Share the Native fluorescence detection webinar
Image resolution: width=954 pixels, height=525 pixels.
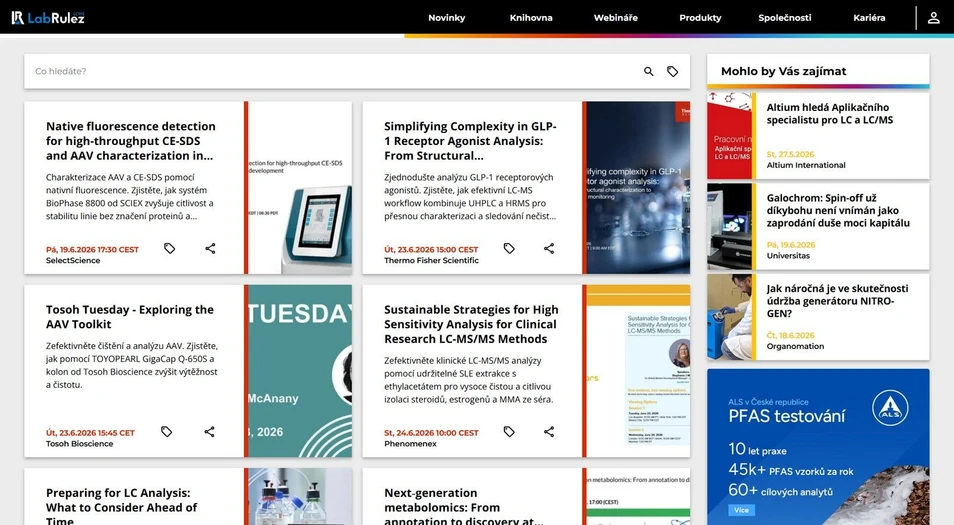(210, 248)
